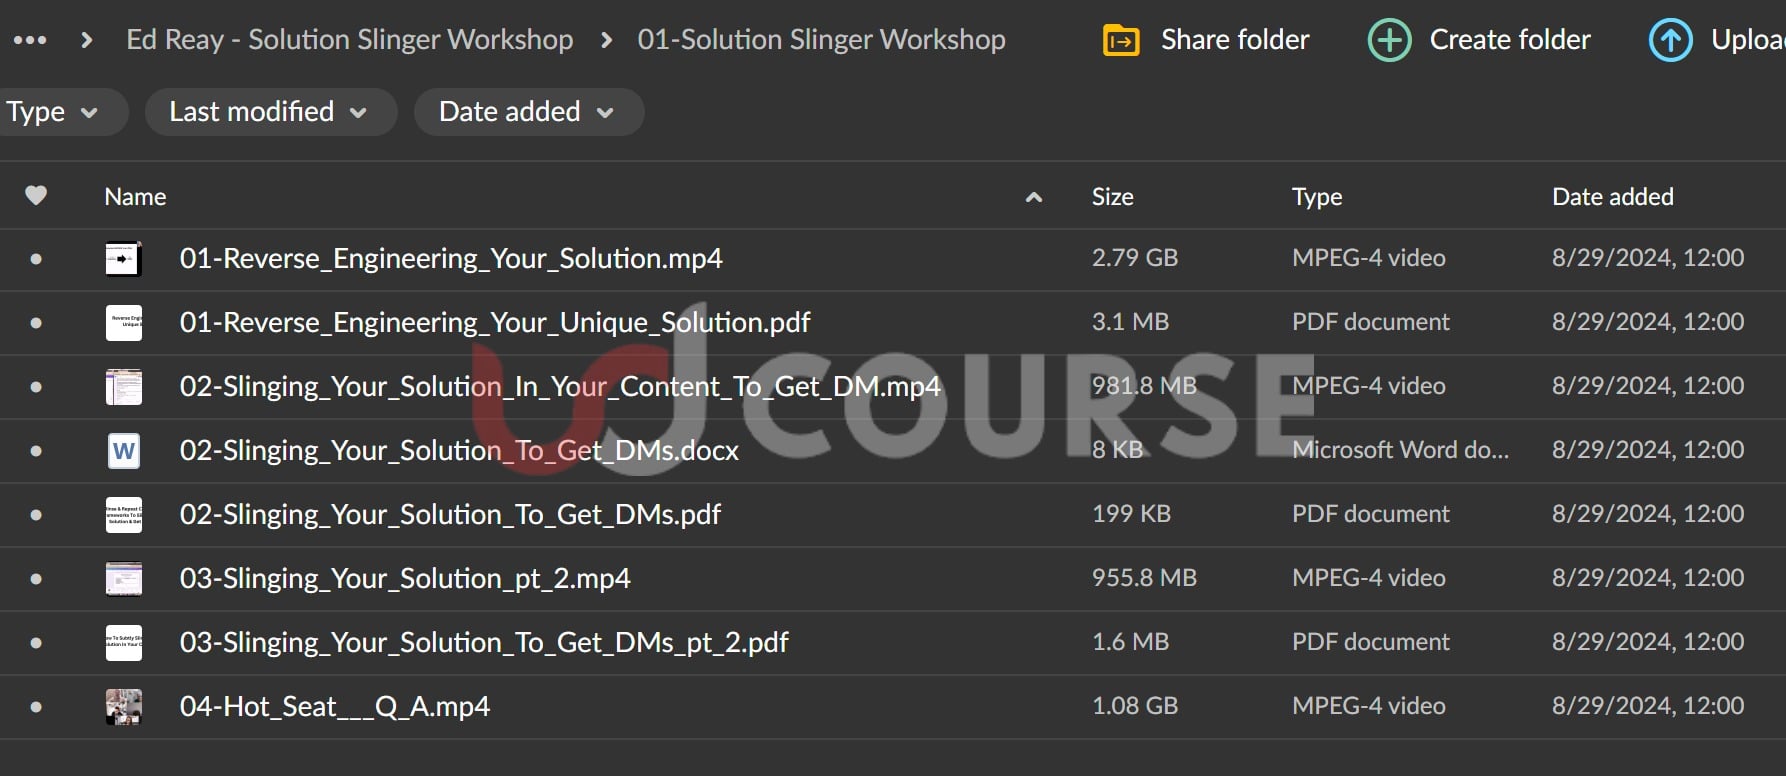Toggle the favorite dot beside 01-Reverse_Engineering_Your_Solution.mp4
Screen dimensions: 1786x776
(36, 258)
